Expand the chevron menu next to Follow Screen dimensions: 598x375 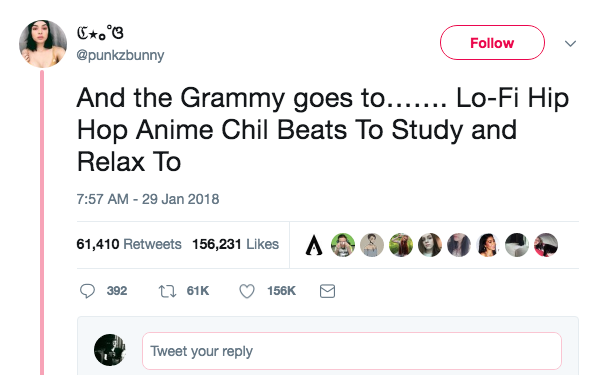[570, 43]
